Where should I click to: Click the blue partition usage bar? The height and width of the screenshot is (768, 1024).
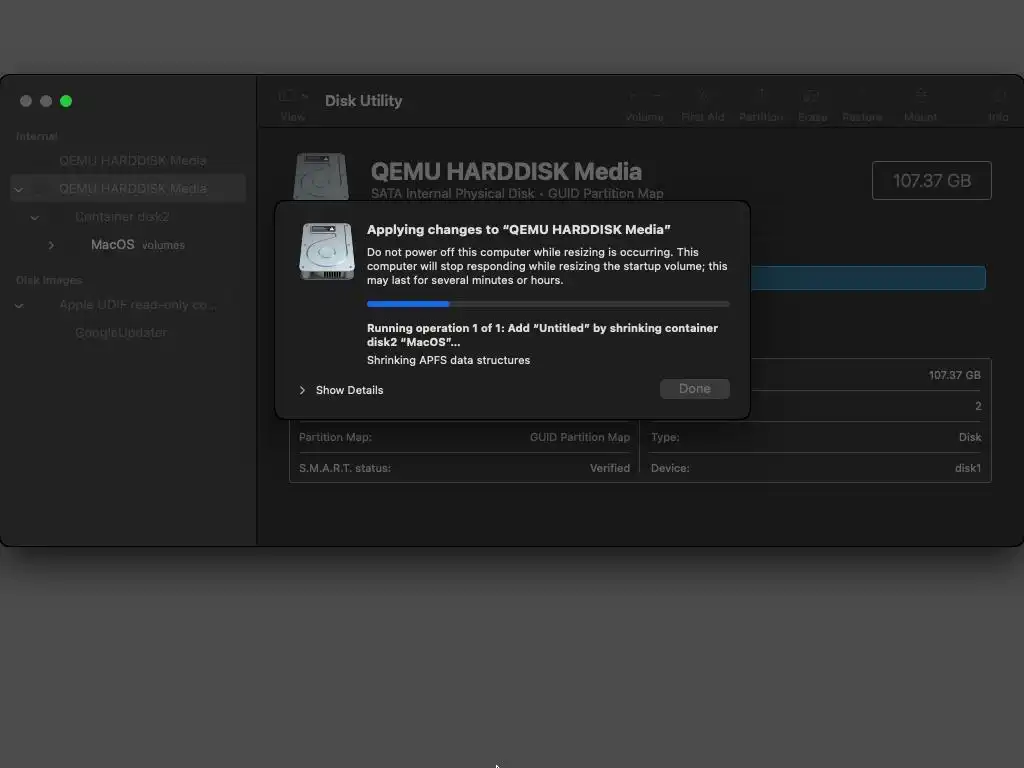(x=868, y=278)
